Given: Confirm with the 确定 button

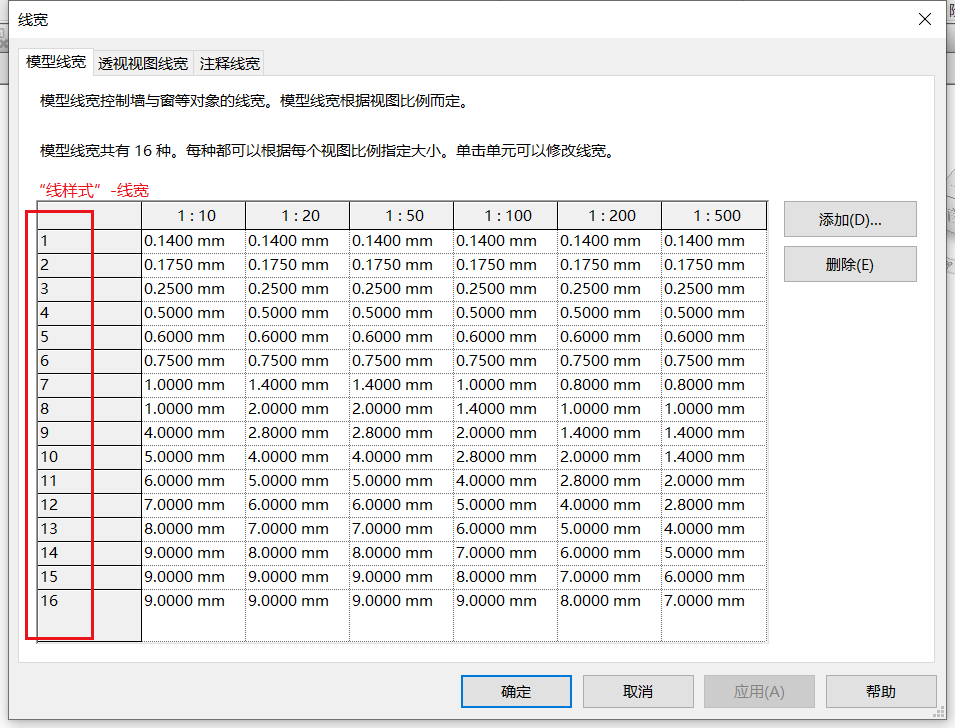Looking at the screenshot, I should tap(516, 691).
